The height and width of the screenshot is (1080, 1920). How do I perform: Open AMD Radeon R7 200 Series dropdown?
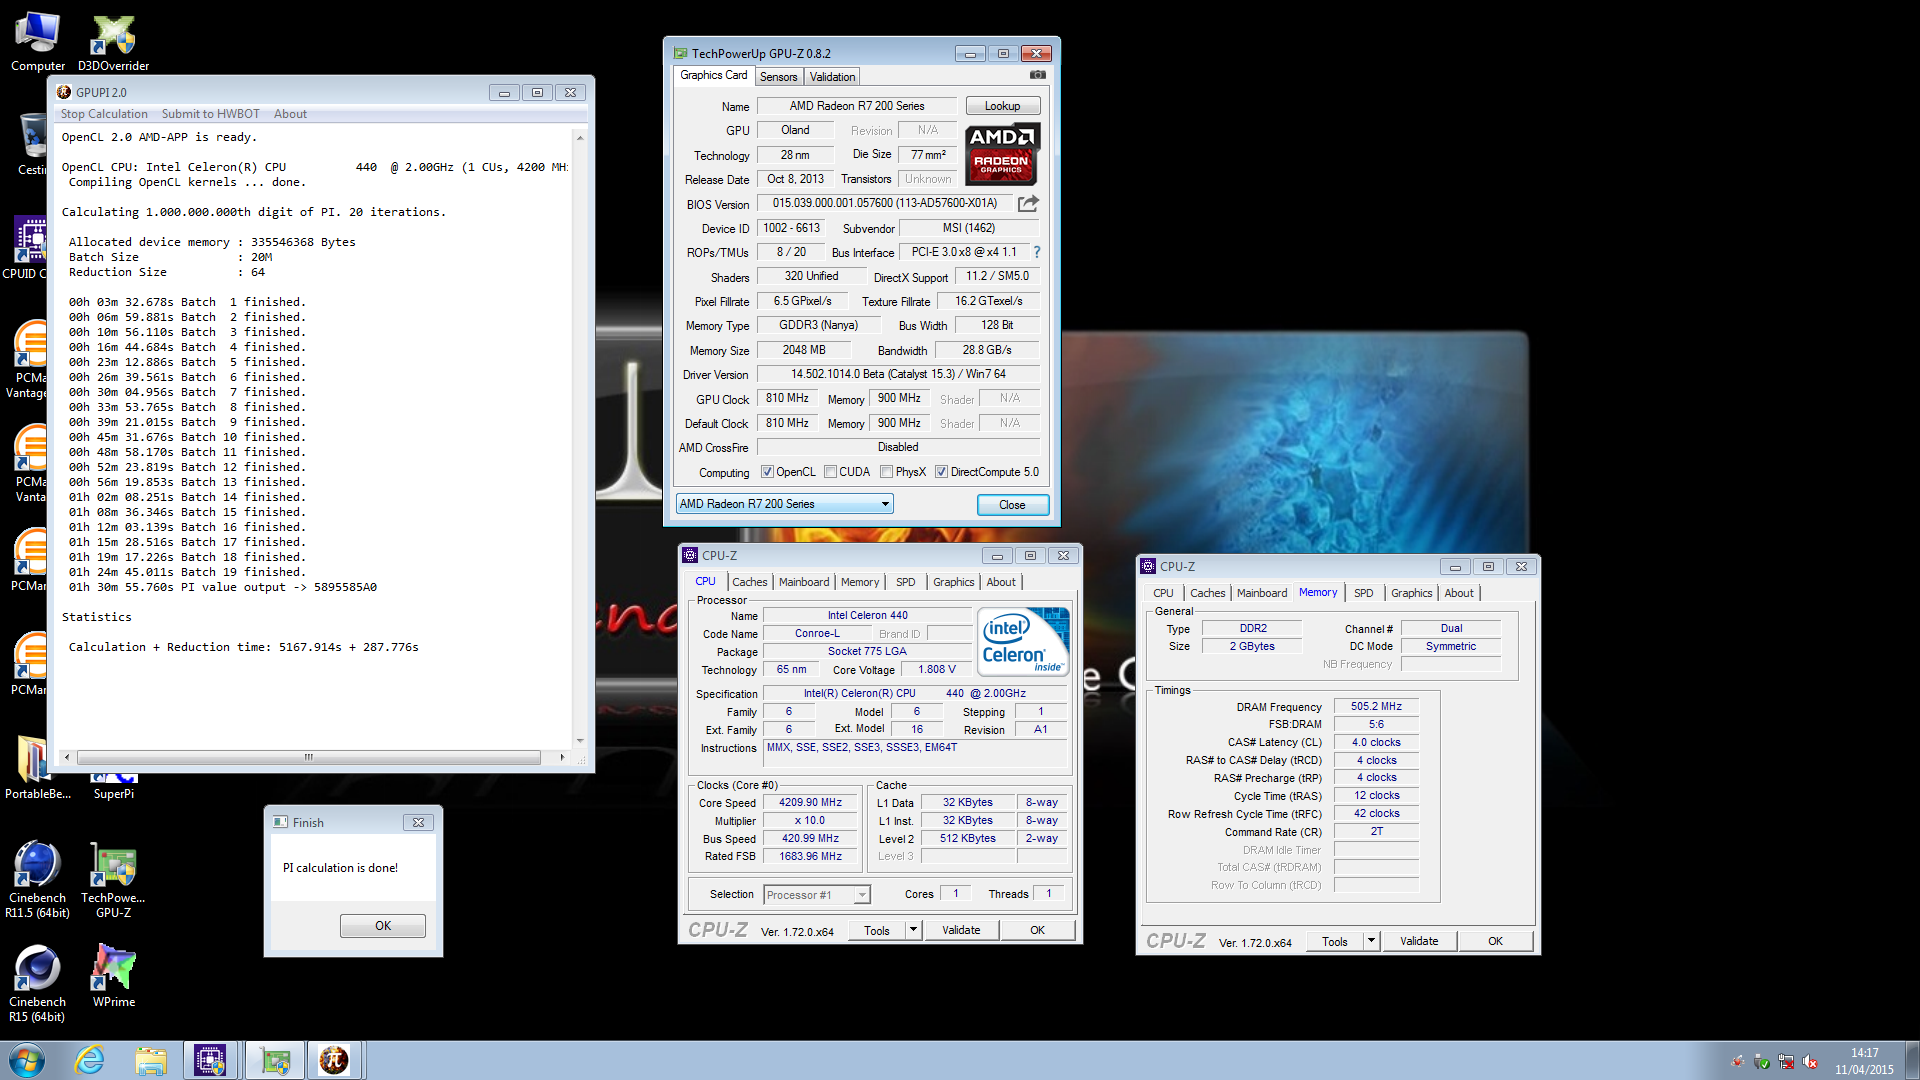coord(784,504)
